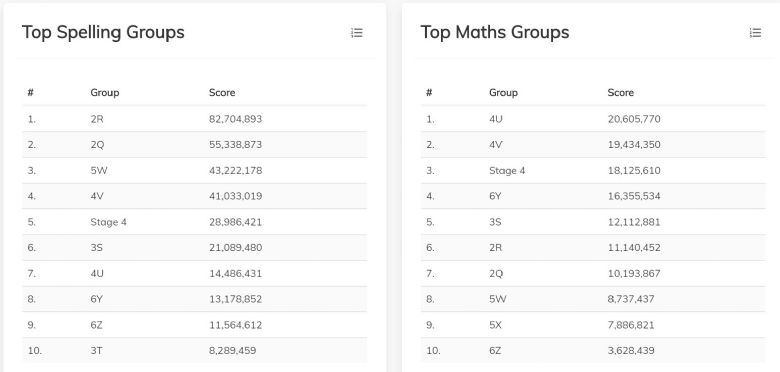780x372 pixels.
Task: Open the Top Maths Groups list icon
Action: [x=755, y=33]
